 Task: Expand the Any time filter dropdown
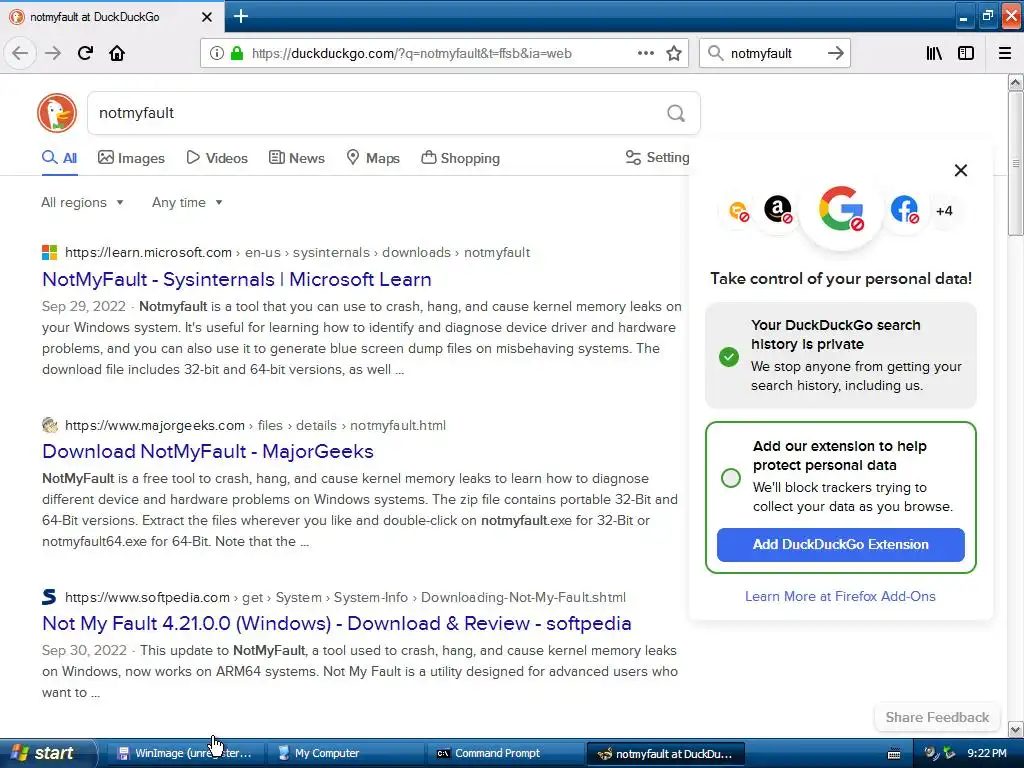pyautogui.click(x=187, y=202)
